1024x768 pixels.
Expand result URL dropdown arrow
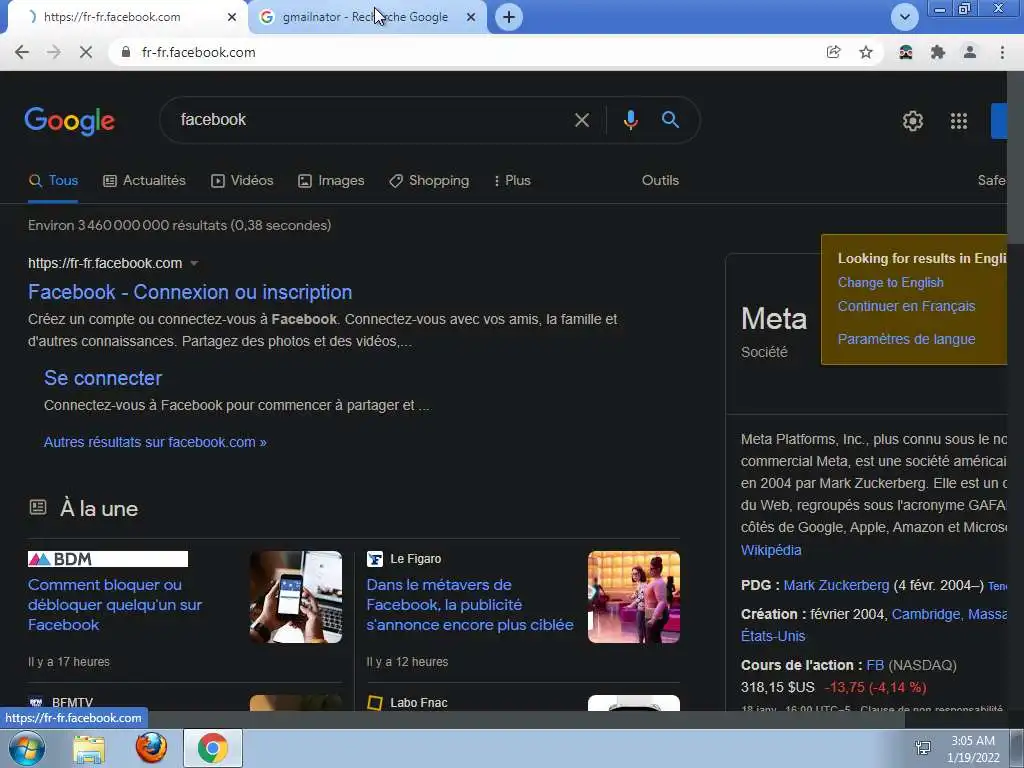click(x=194, y=263)
